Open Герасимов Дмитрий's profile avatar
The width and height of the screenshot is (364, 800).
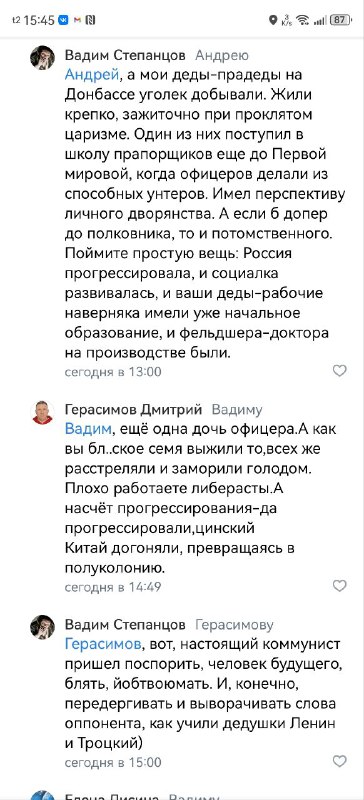[42, 412]
